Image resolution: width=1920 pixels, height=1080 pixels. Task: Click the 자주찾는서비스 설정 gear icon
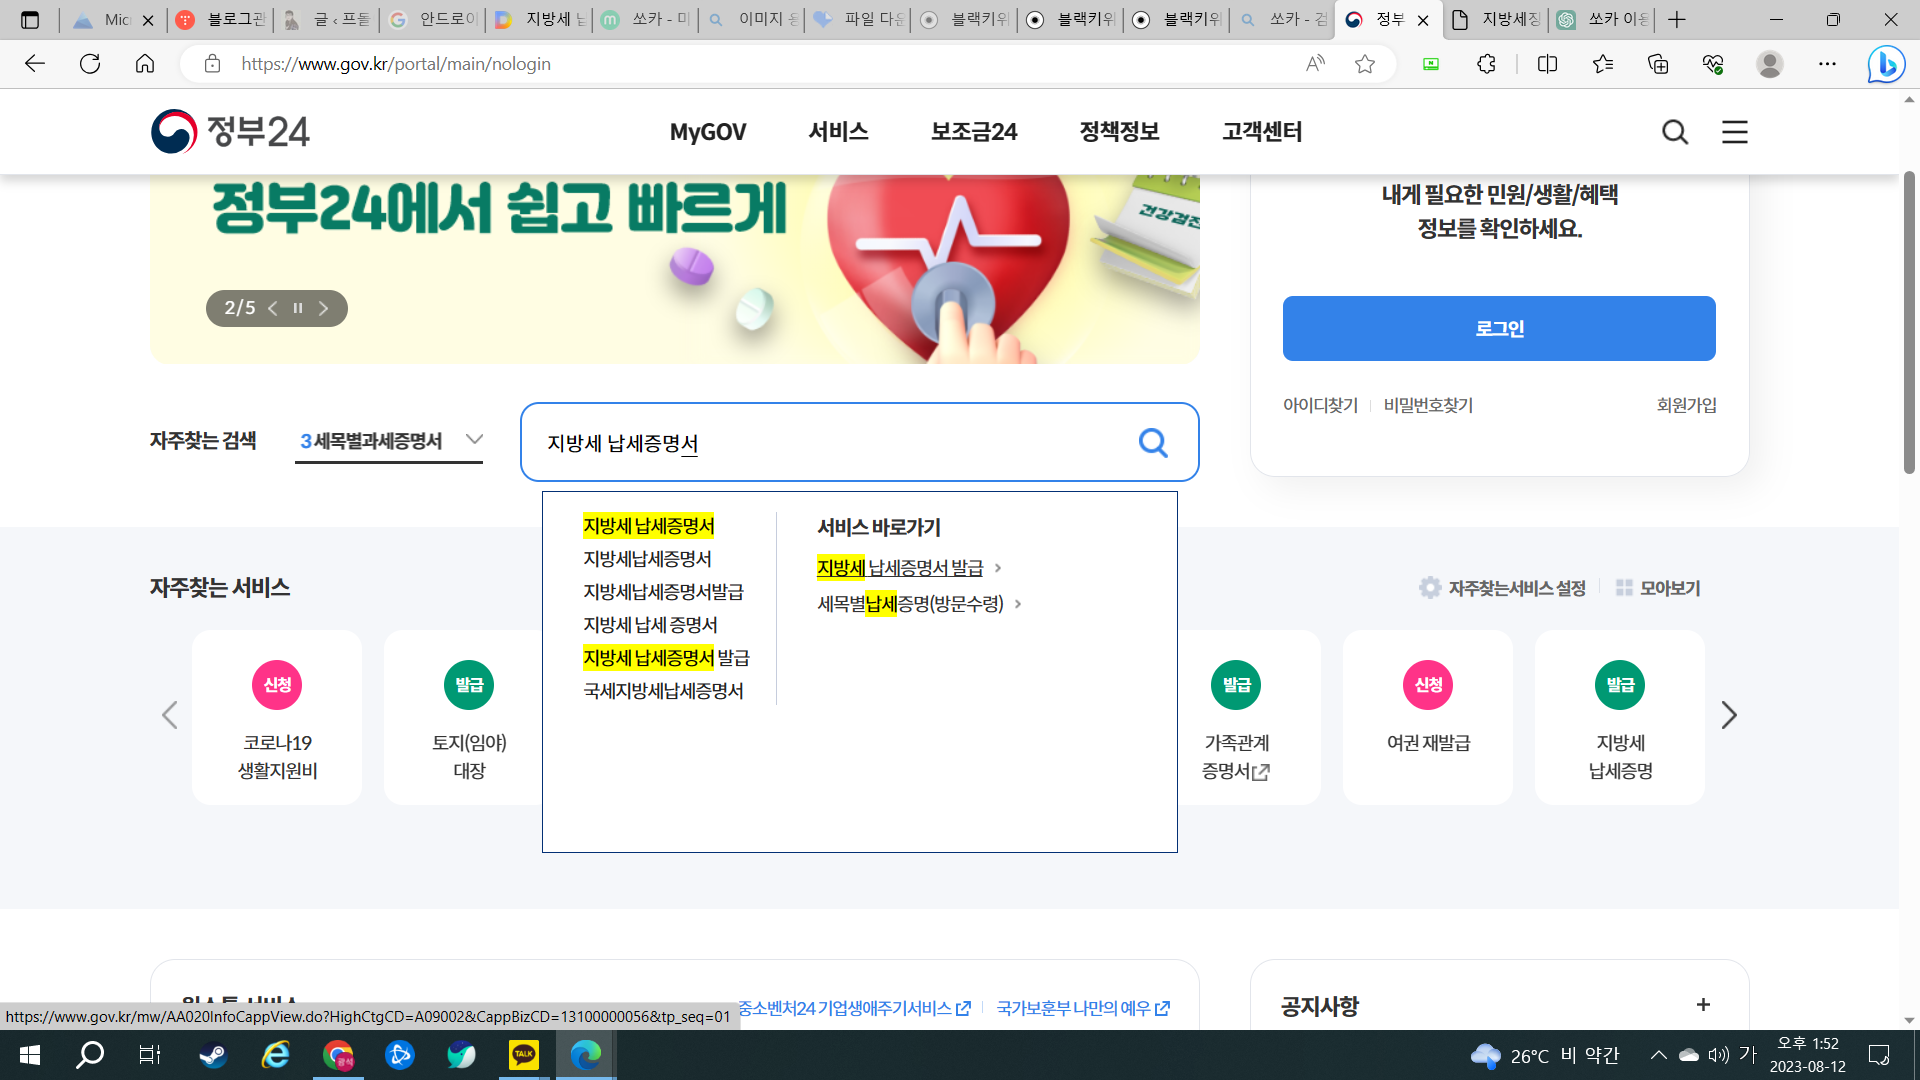click(x=1430, y=588)
